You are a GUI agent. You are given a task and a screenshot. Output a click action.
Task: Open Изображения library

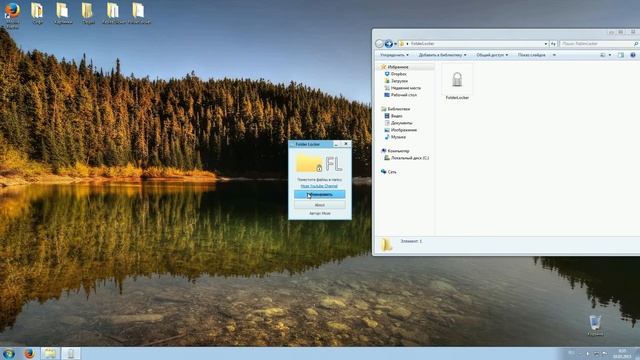click(404, 130)
